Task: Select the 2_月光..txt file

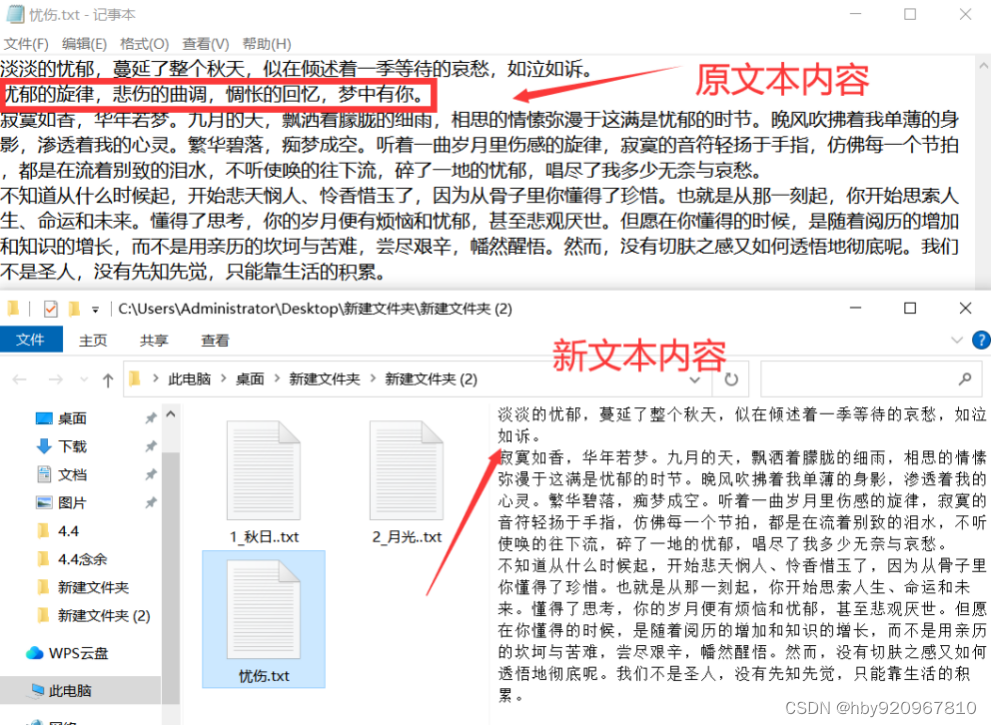Action: tap(407, 483)
